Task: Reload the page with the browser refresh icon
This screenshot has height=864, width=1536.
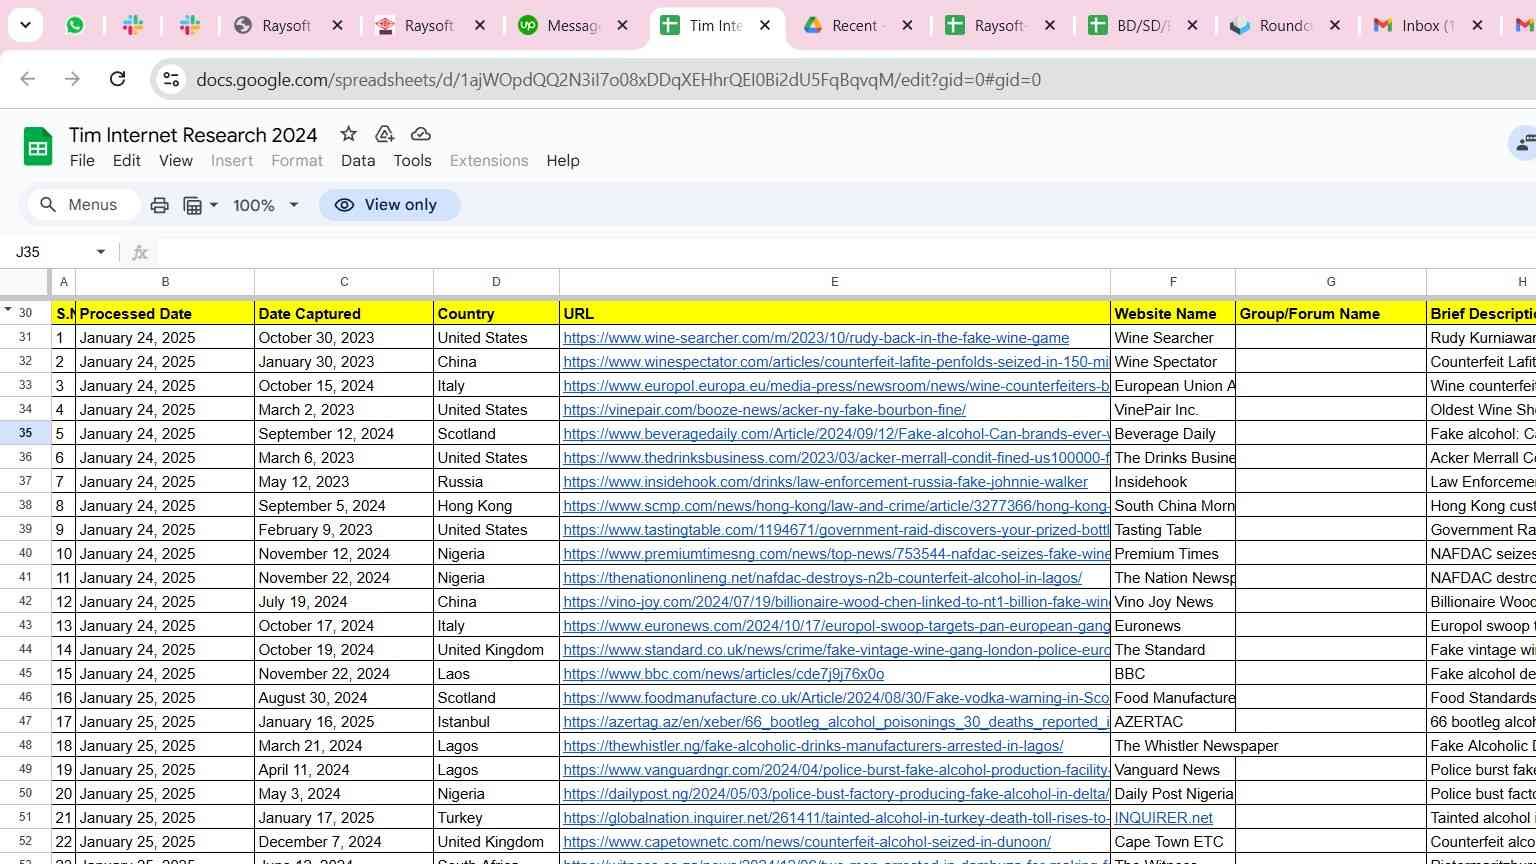Action: click(117, 79)
